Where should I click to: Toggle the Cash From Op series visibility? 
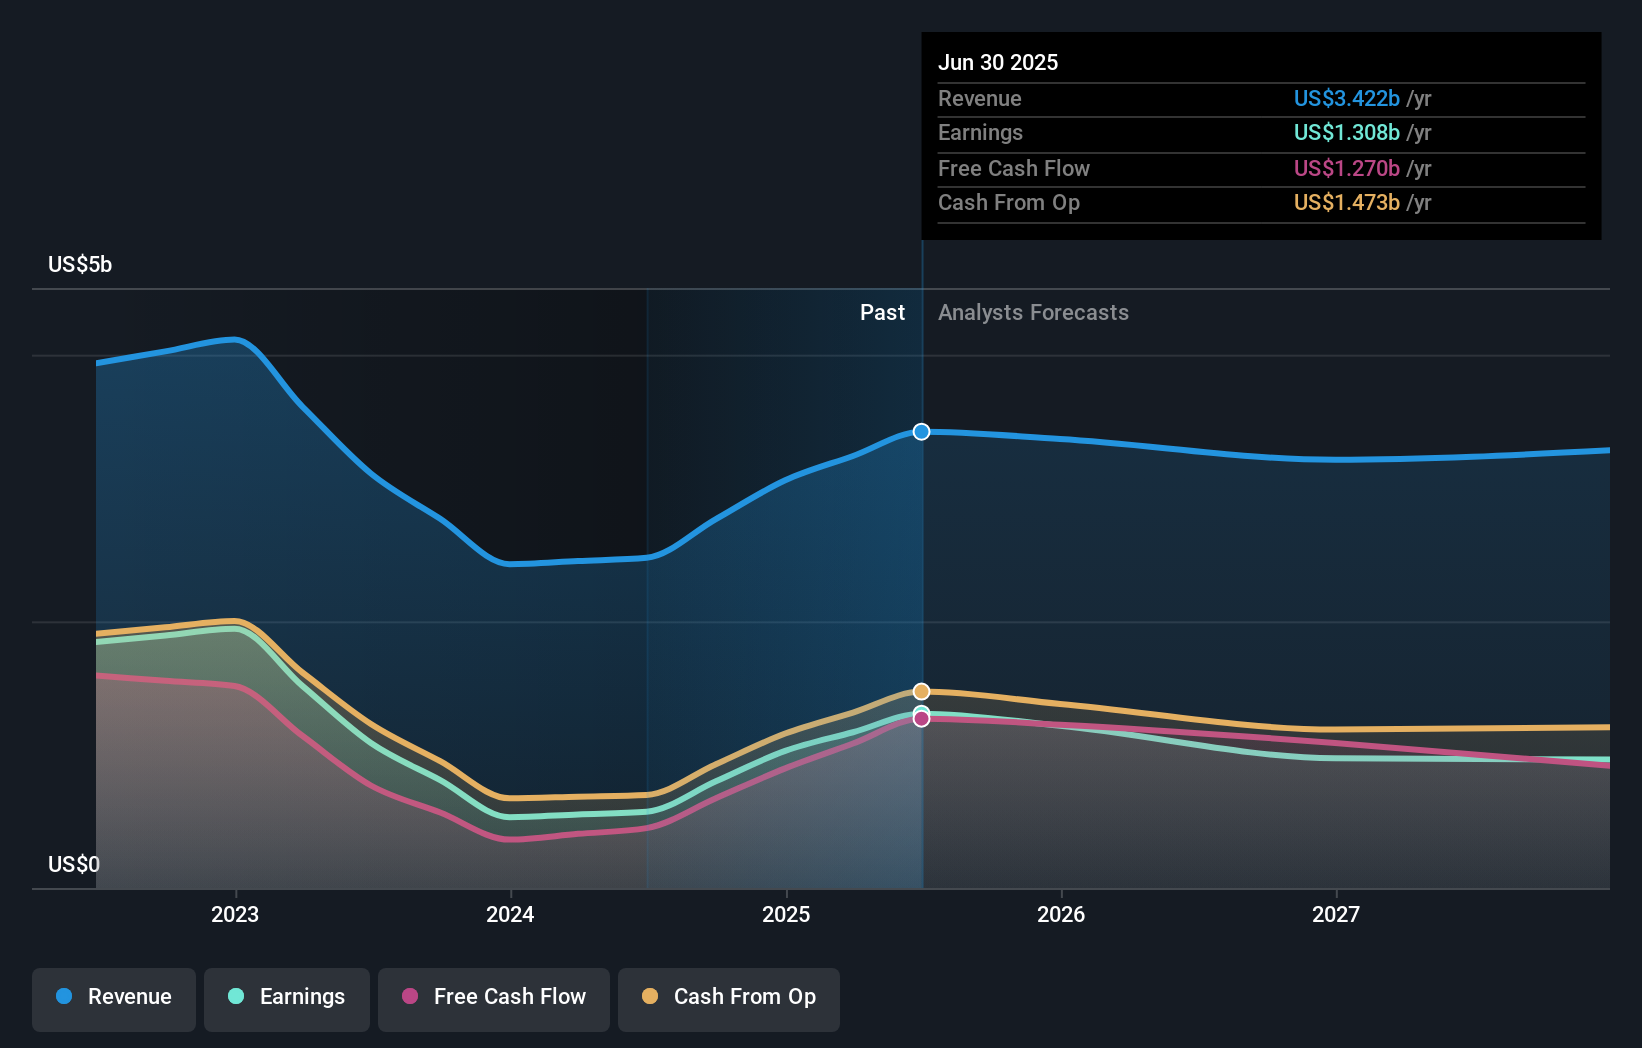click(x=729, y=999)
